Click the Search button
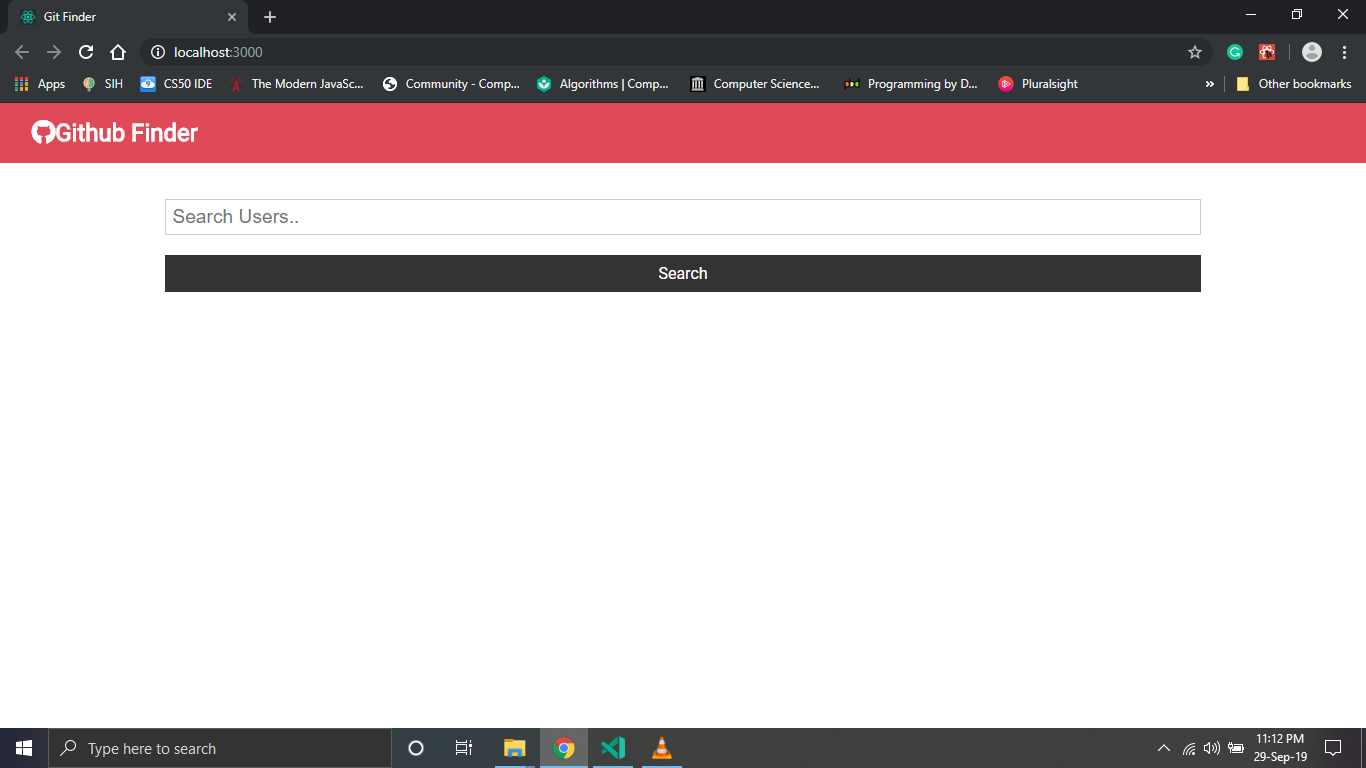 pyautogui.click(x=682, y=273)
